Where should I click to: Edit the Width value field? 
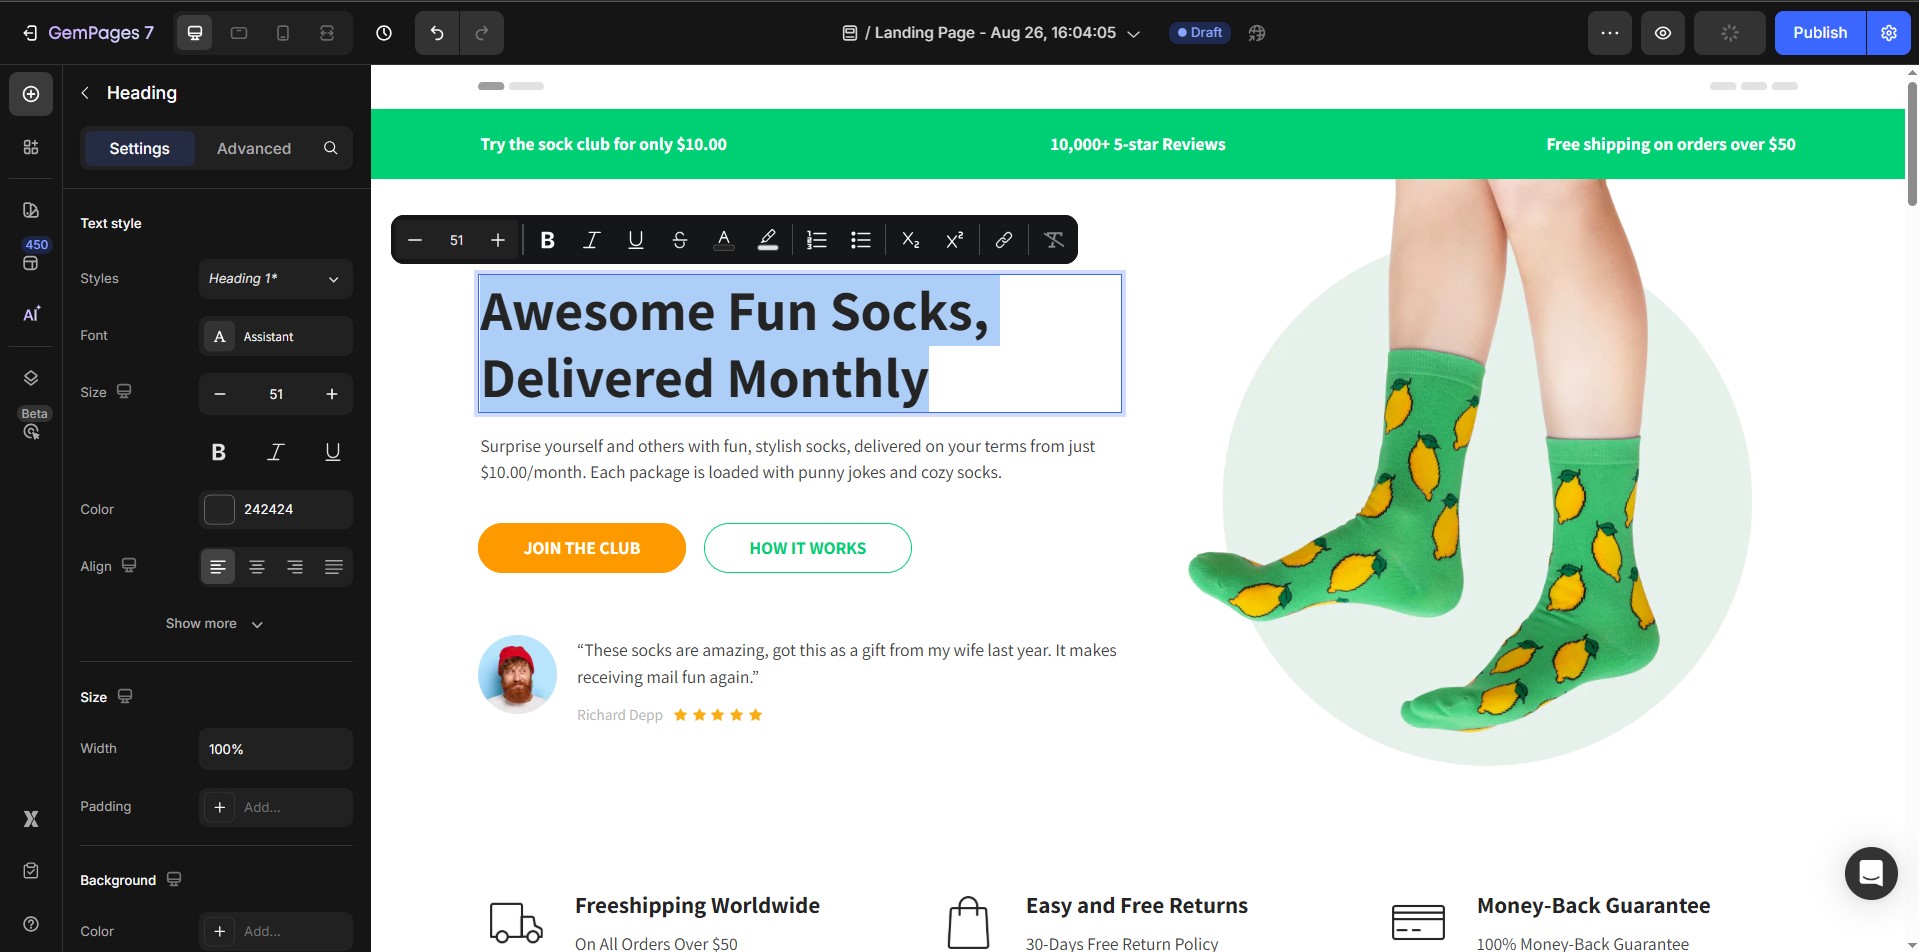pos(275,748)
